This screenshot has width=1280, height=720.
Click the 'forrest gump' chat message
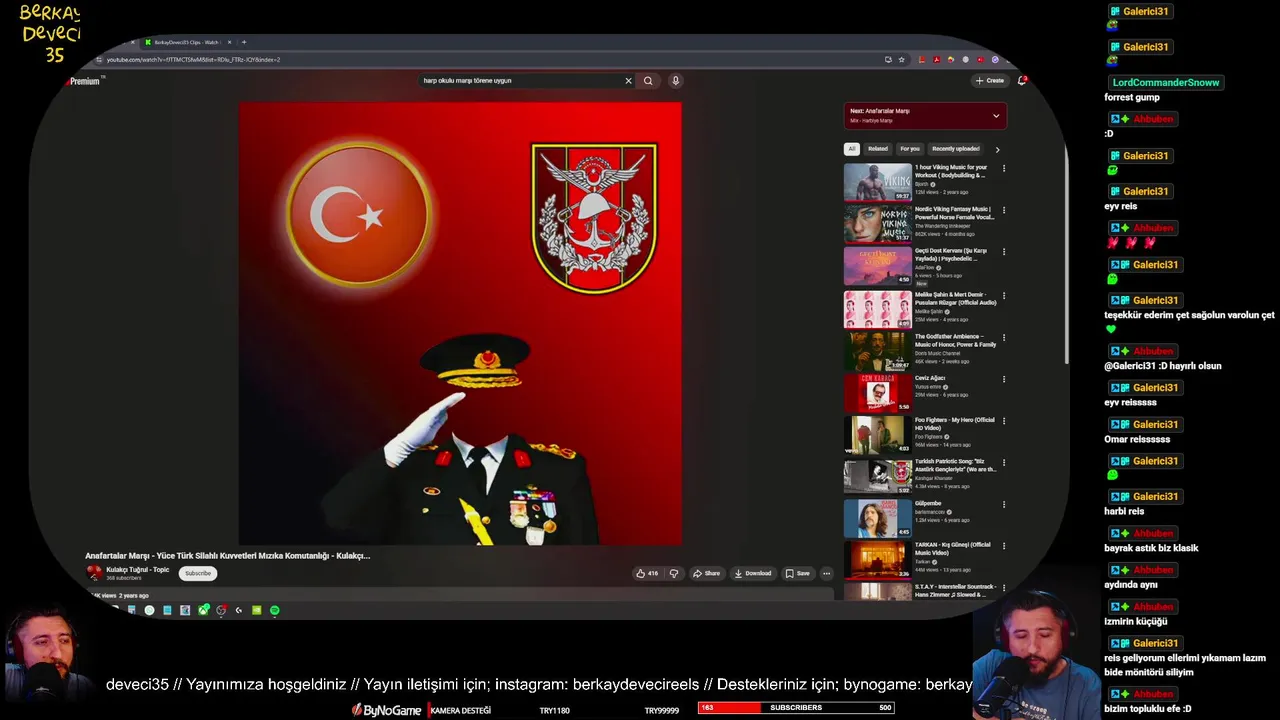coord(1132,98)
